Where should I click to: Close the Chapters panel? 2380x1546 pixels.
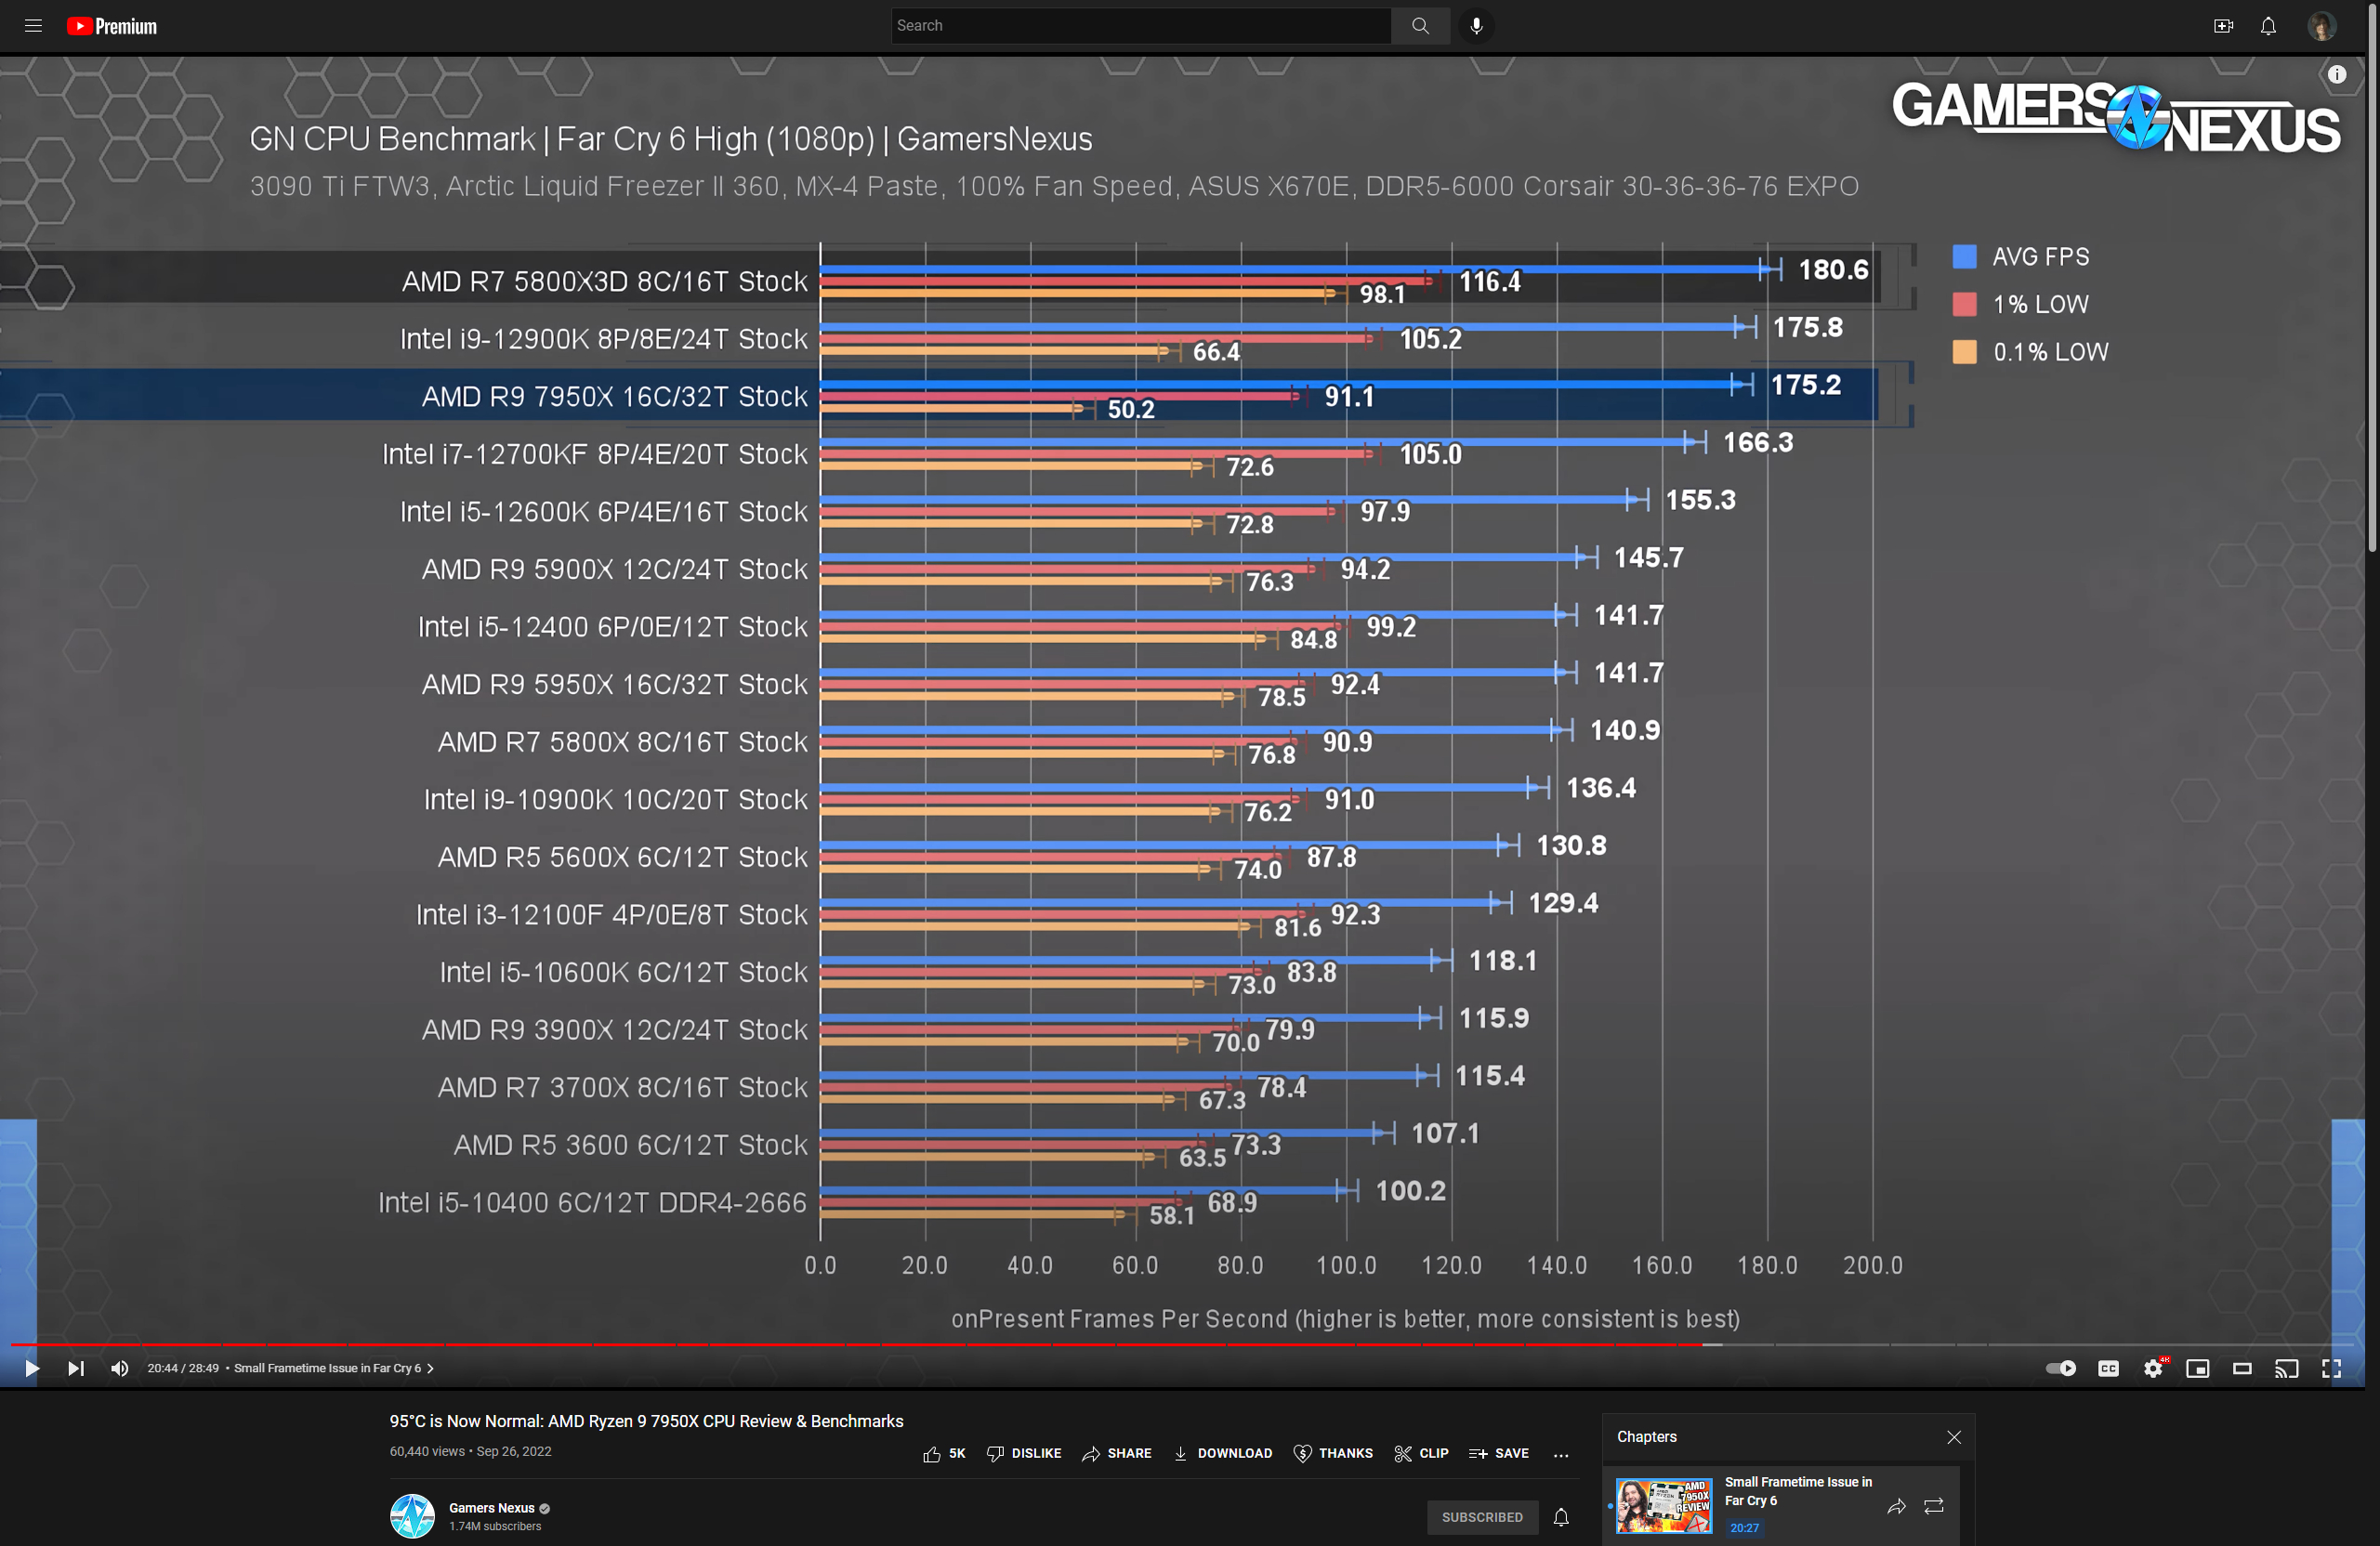tap(1953, 1437)
